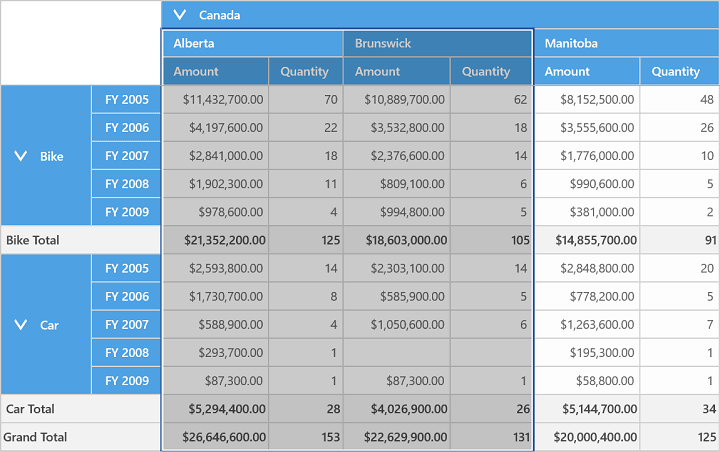Screen dimensions: 720x452
Task: Select cell $978,600.00
Action: [x=215, y=212]
